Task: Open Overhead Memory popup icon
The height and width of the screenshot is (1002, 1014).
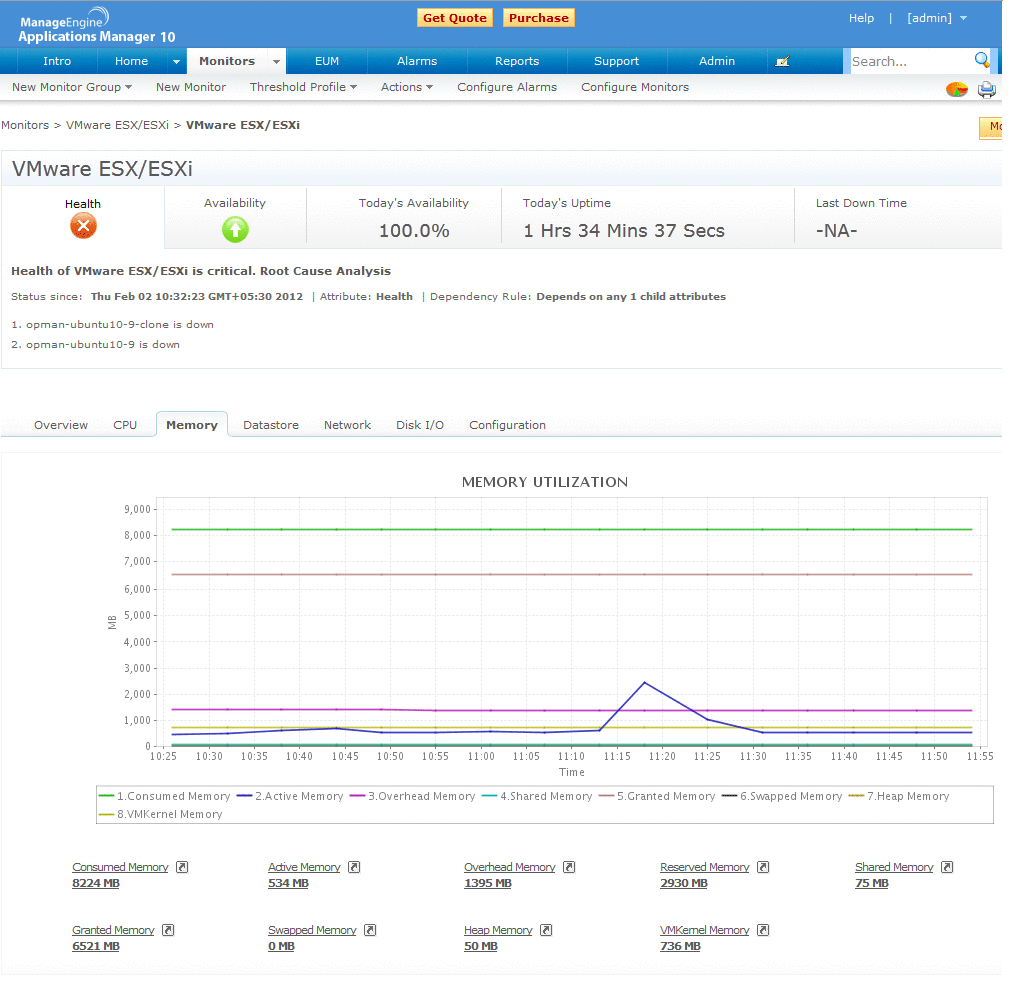Action: 569,867
